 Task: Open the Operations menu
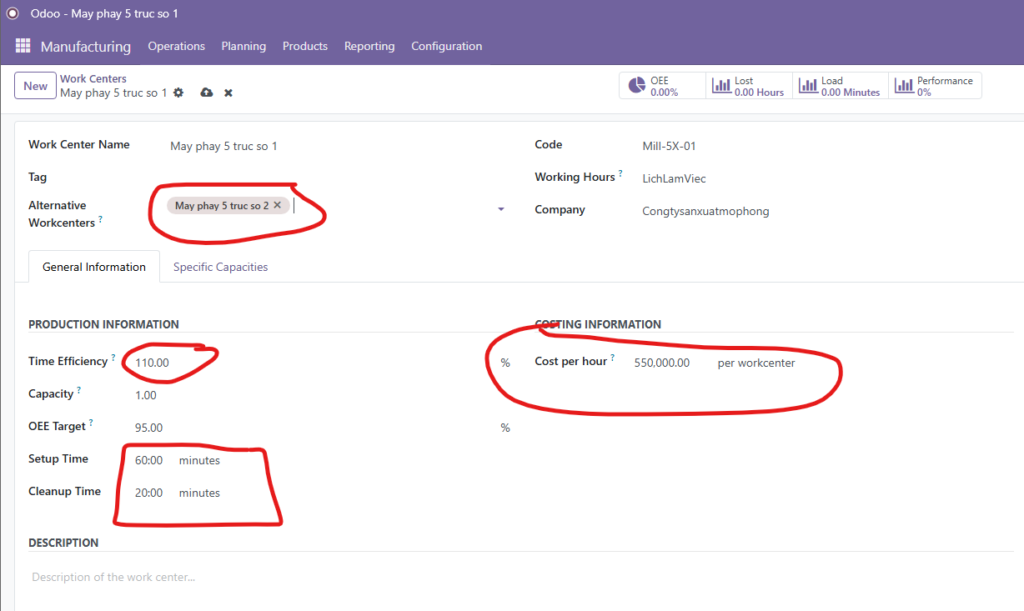click(176, 46)
